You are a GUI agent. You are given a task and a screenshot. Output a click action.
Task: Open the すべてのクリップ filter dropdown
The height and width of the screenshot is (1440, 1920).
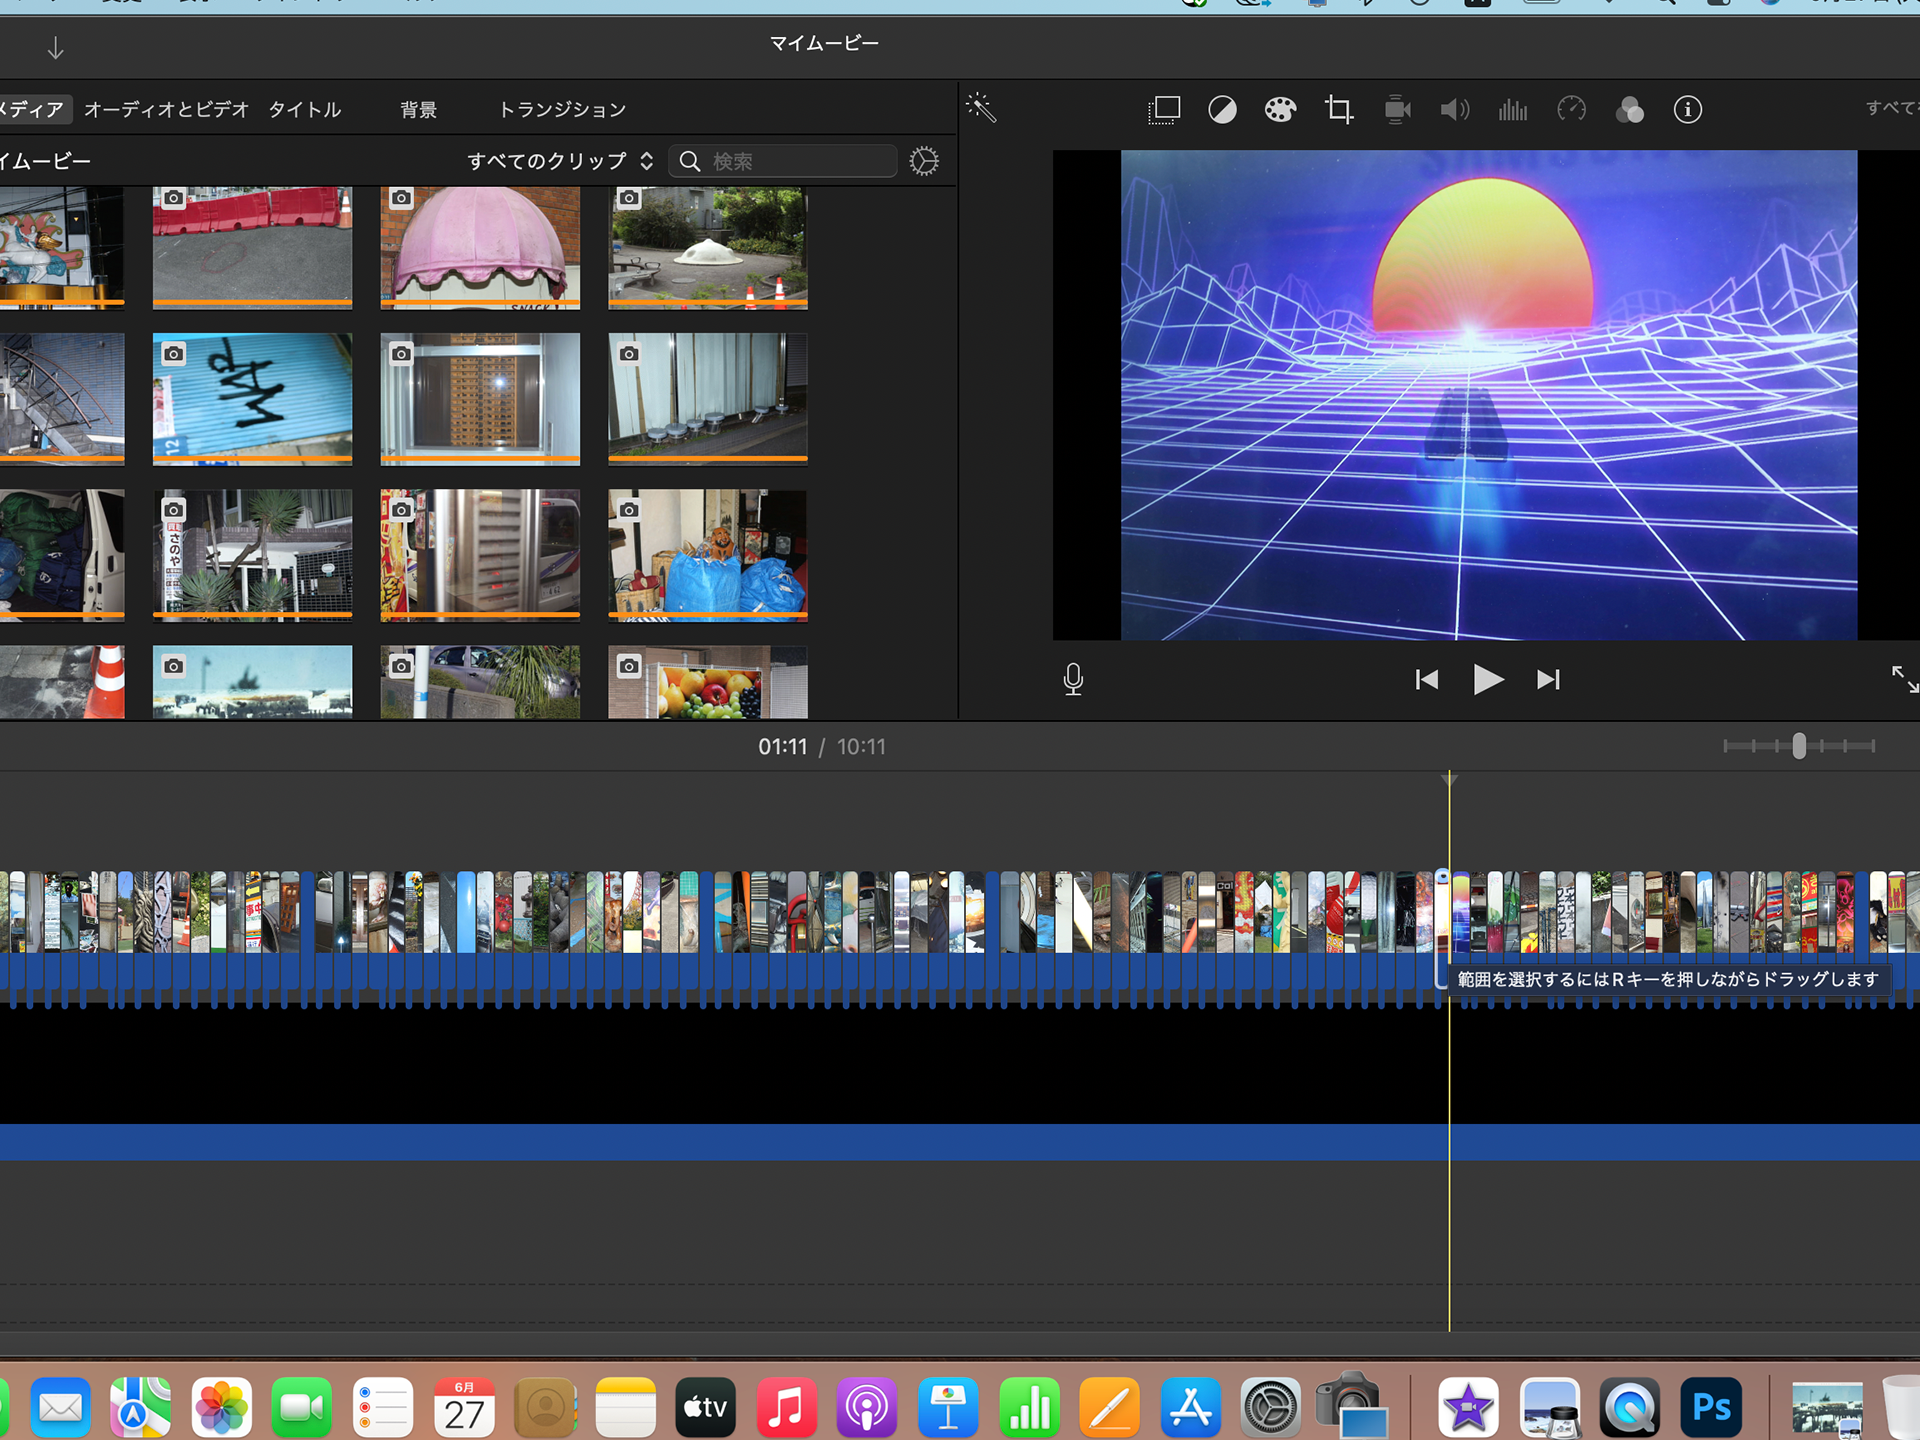pyautogui.click(x=560, y=161)
